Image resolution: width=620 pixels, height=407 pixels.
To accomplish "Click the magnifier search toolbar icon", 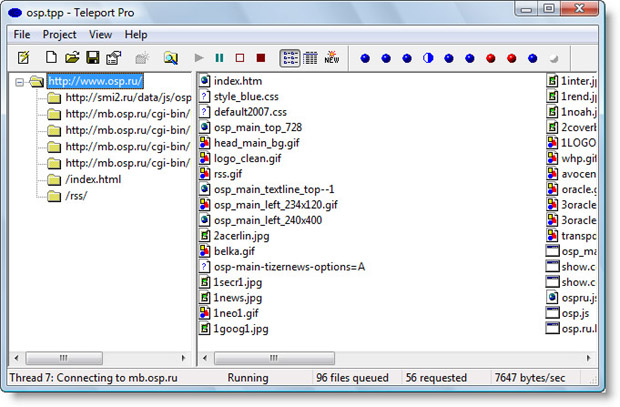I will point(171,58).
